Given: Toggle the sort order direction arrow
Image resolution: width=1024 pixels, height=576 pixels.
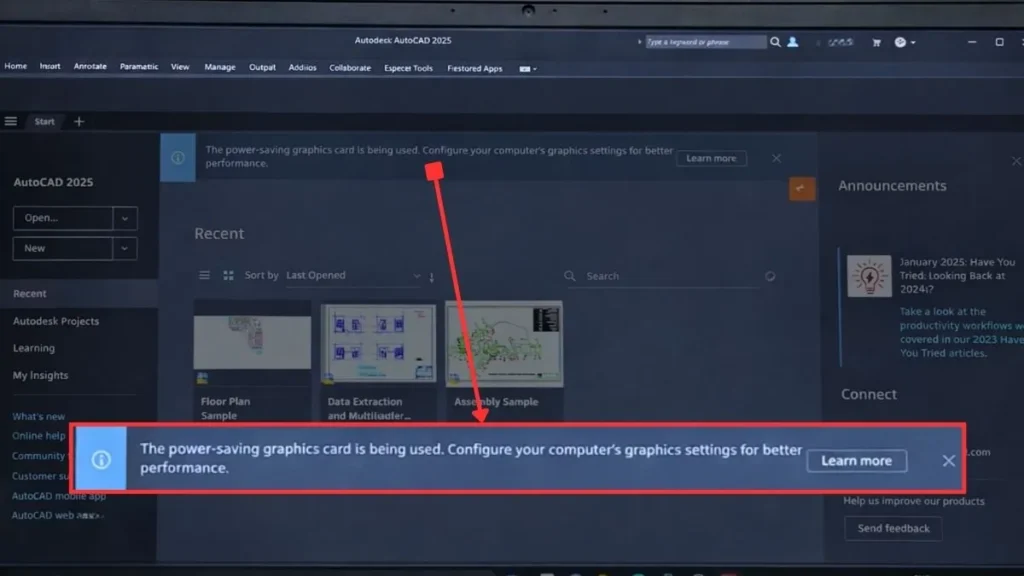Looking at the screenshot, I should pyautogui.click(x=430, y=276).
